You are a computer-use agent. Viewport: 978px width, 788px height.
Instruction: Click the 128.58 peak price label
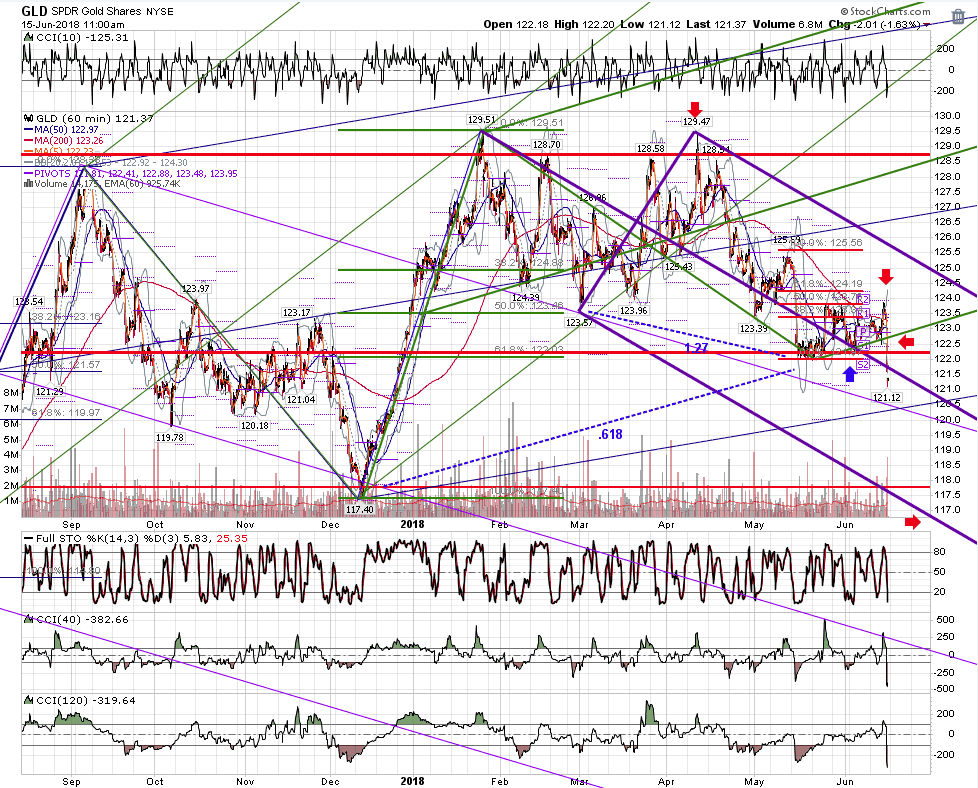(651, 149)
